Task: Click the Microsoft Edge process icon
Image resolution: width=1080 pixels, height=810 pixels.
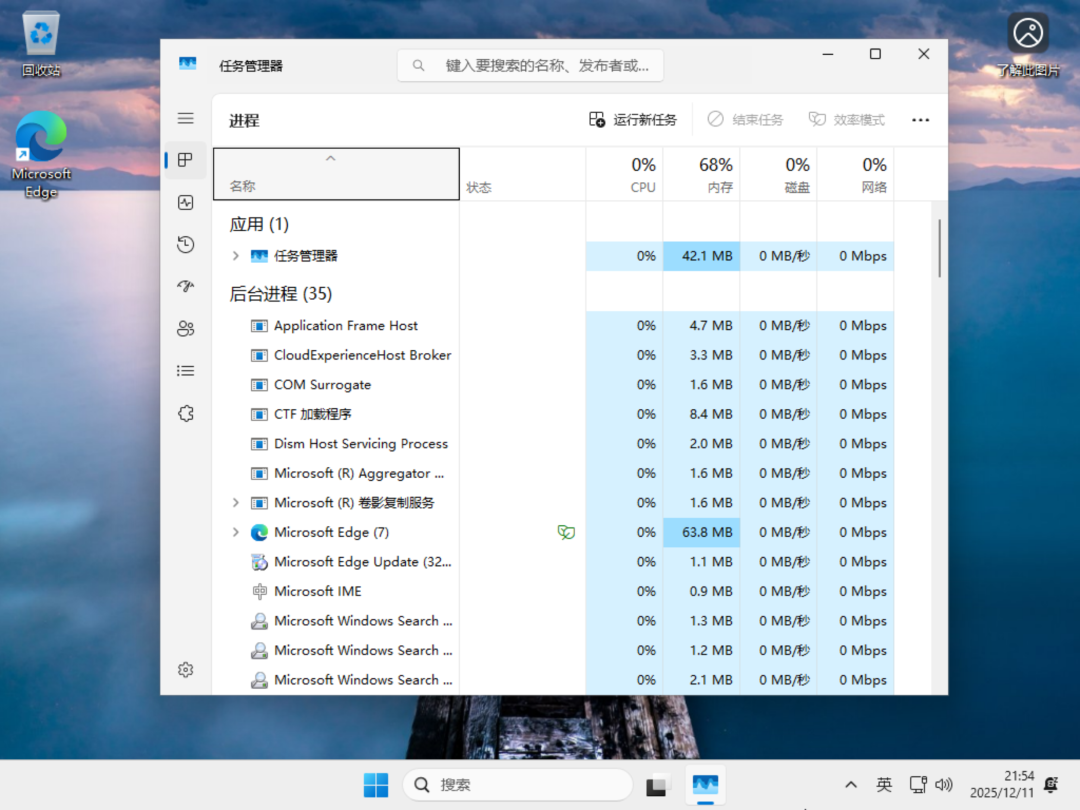Action: [259, 532]
